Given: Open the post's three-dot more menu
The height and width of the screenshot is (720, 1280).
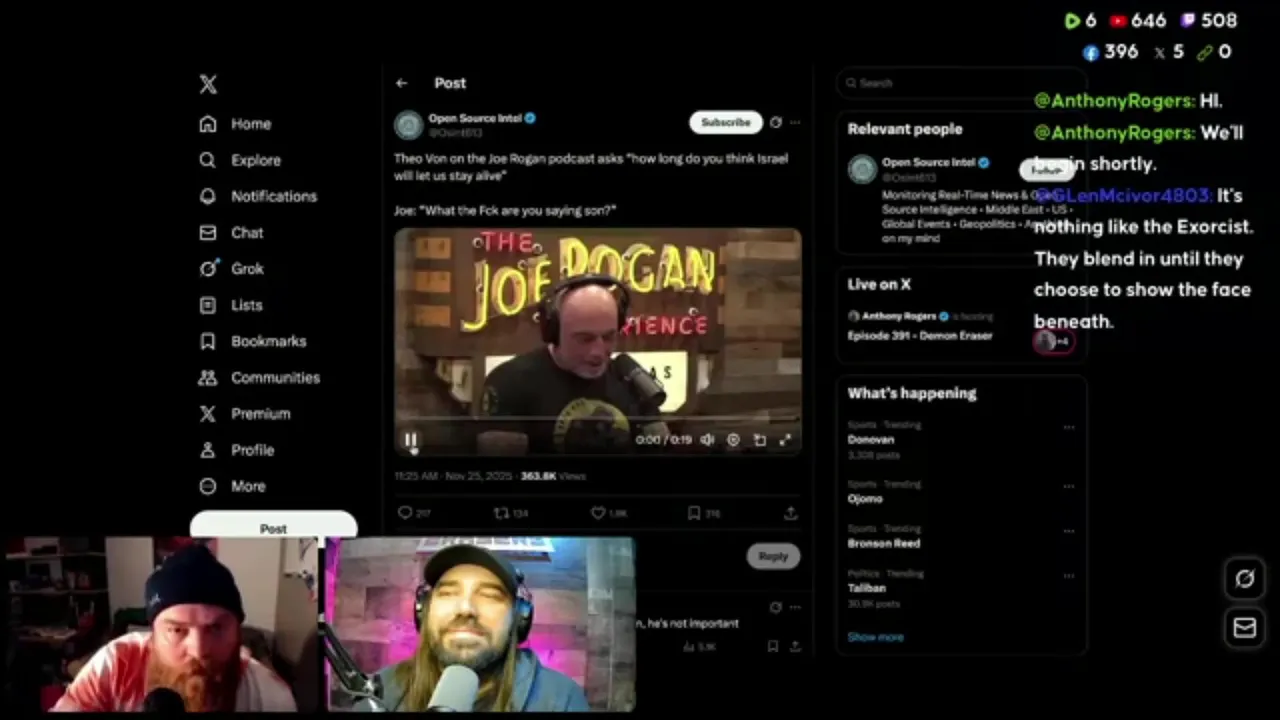Looking at the screenshot, I should (795, 122).
